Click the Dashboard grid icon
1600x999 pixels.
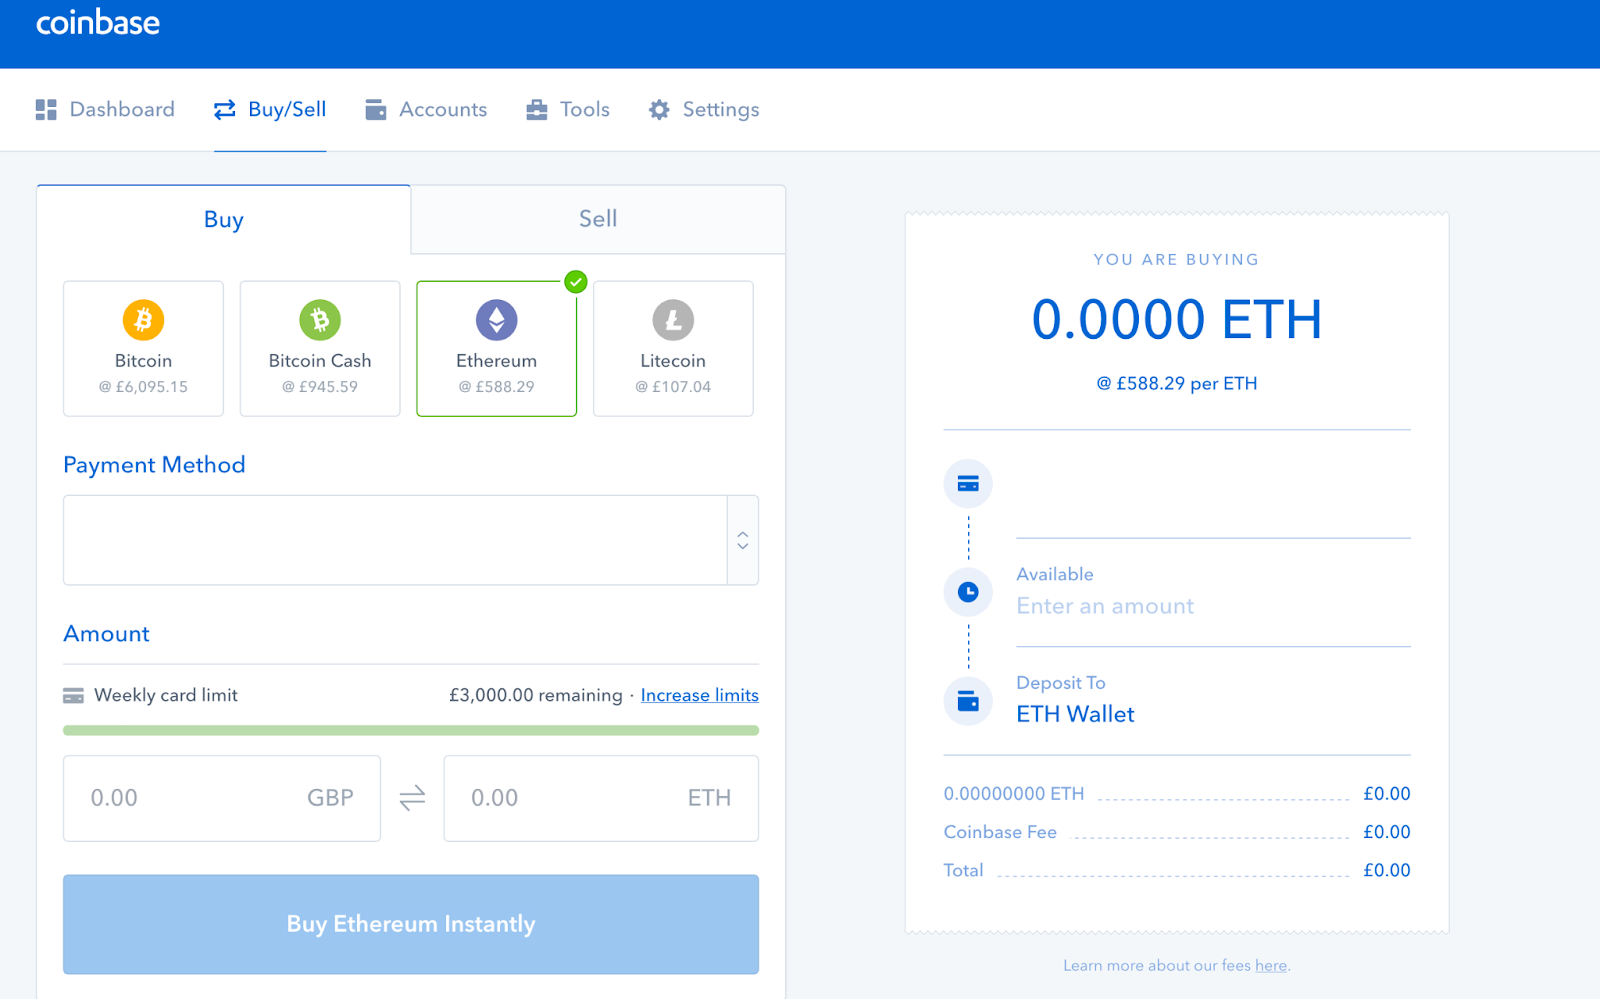(46, 110)
